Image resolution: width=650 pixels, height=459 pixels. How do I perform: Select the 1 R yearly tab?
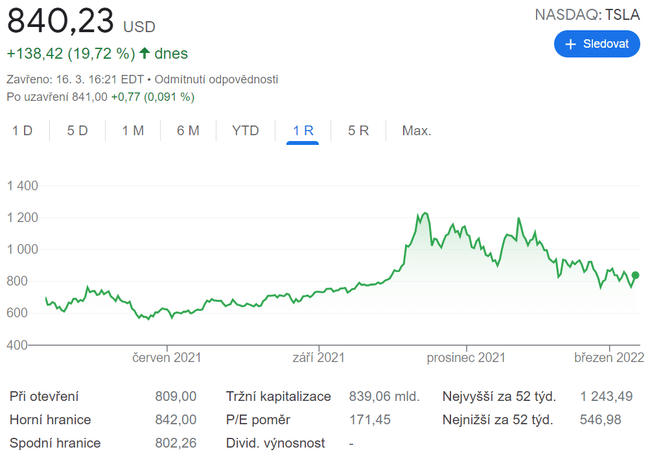point(303,131)
